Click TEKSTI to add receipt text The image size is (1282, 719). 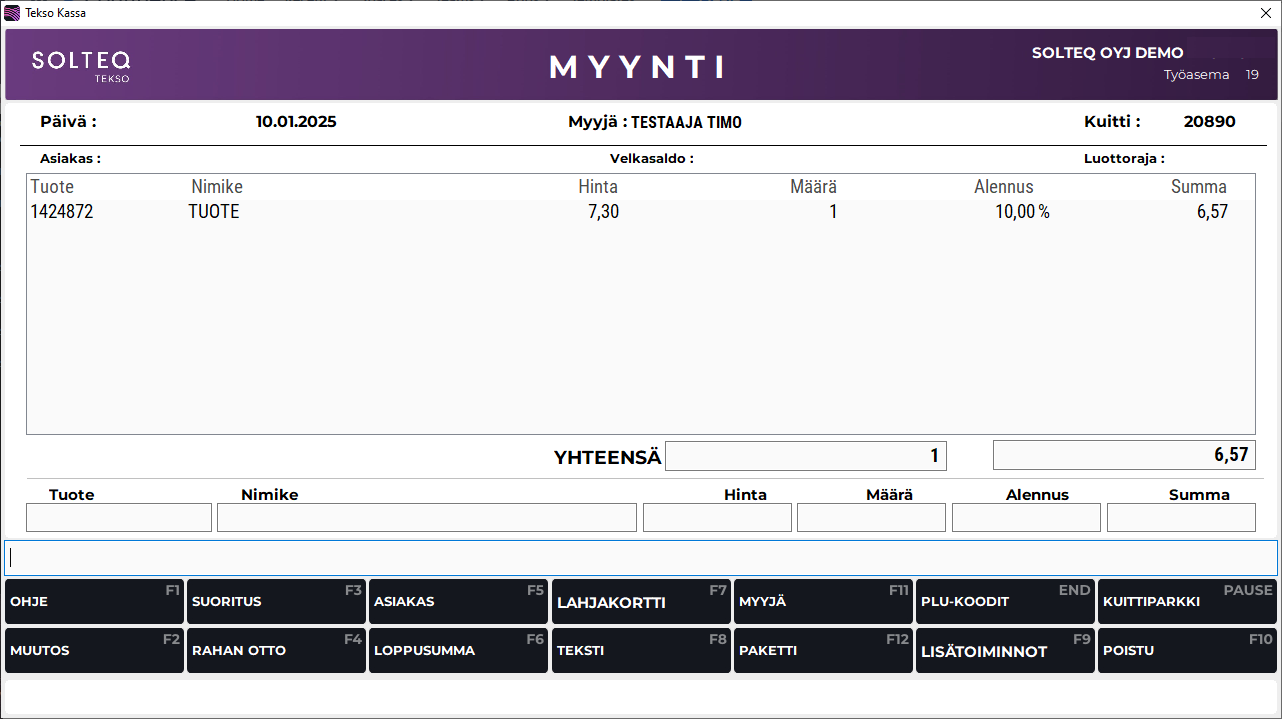640,650
